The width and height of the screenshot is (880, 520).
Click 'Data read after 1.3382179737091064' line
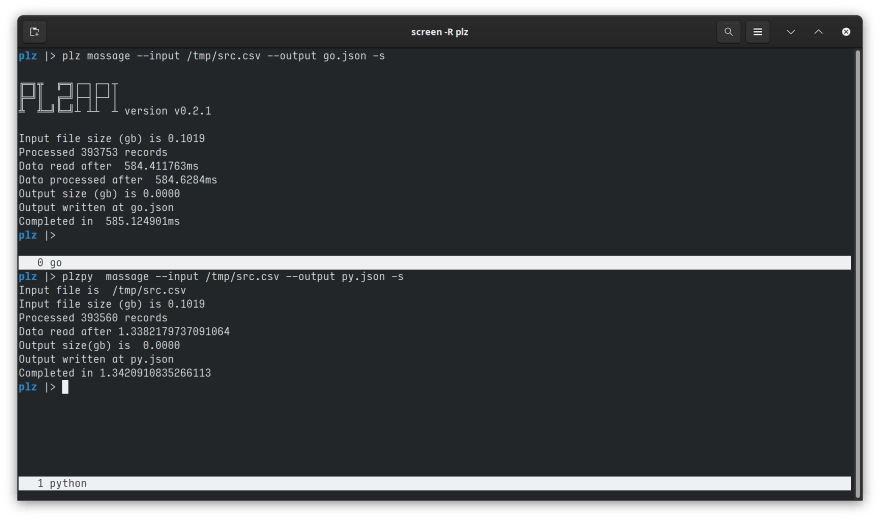[x=124, y=332]
